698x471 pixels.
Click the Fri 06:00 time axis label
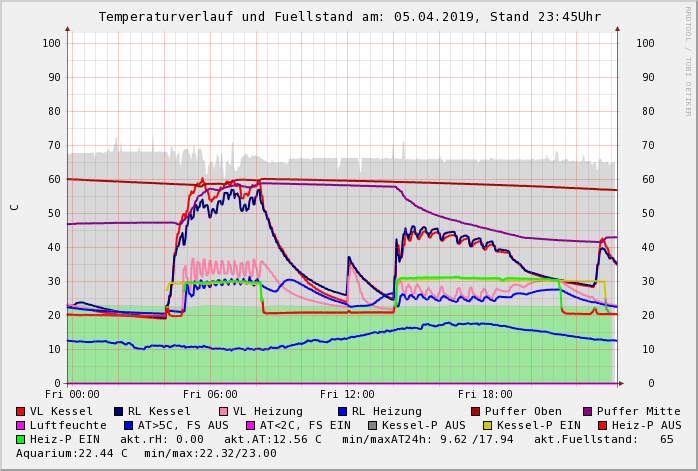pos(210,394)
